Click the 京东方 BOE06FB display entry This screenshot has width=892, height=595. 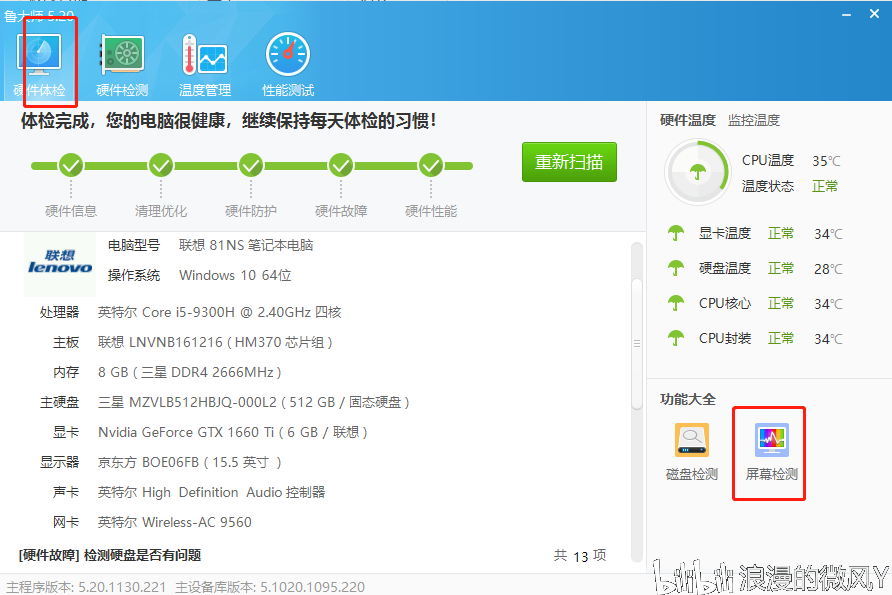189,462
